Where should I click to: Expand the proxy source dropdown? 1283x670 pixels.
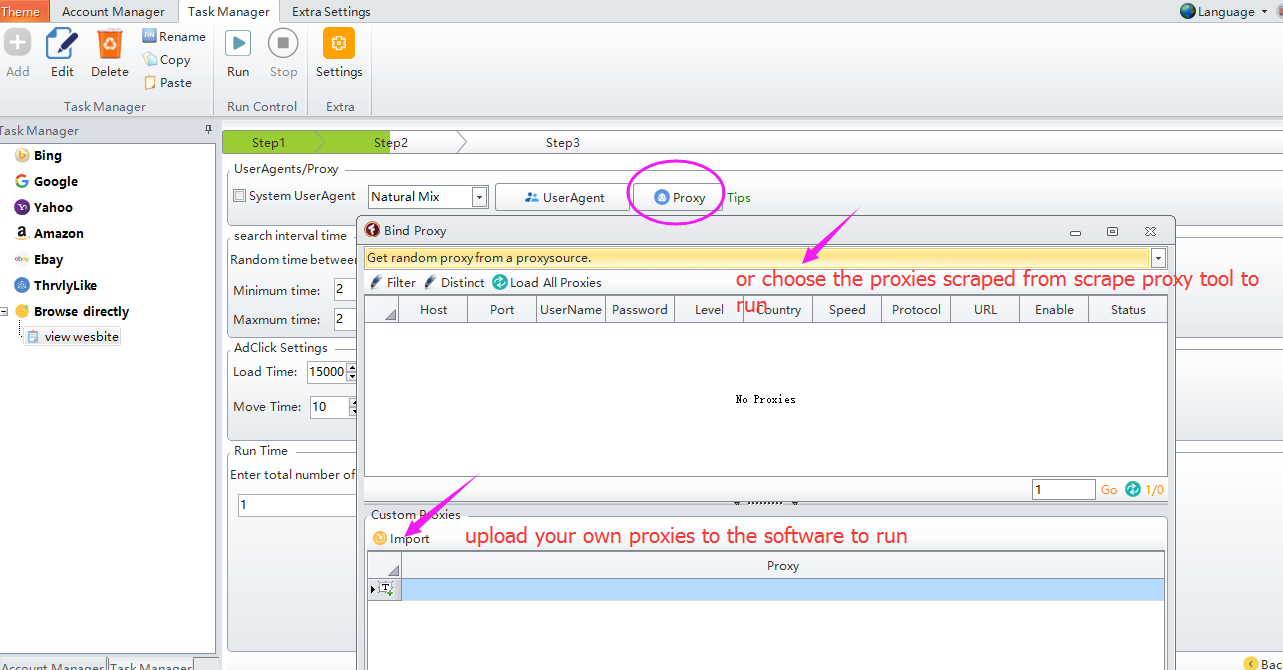pos(1158,258)
